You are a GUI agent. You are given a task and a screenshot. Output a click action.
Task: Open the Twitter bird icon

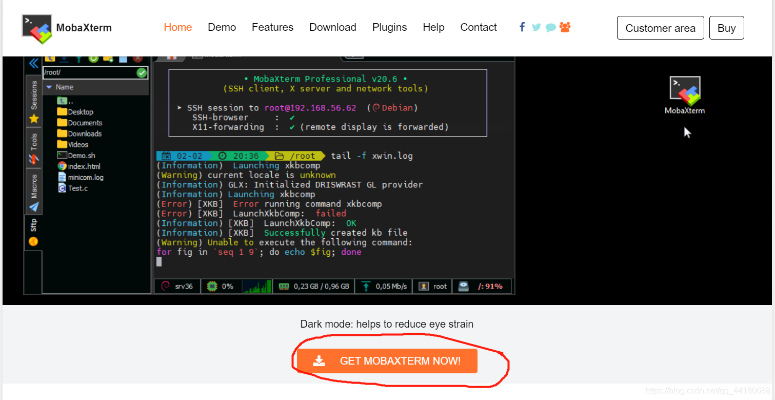point(536,28)
